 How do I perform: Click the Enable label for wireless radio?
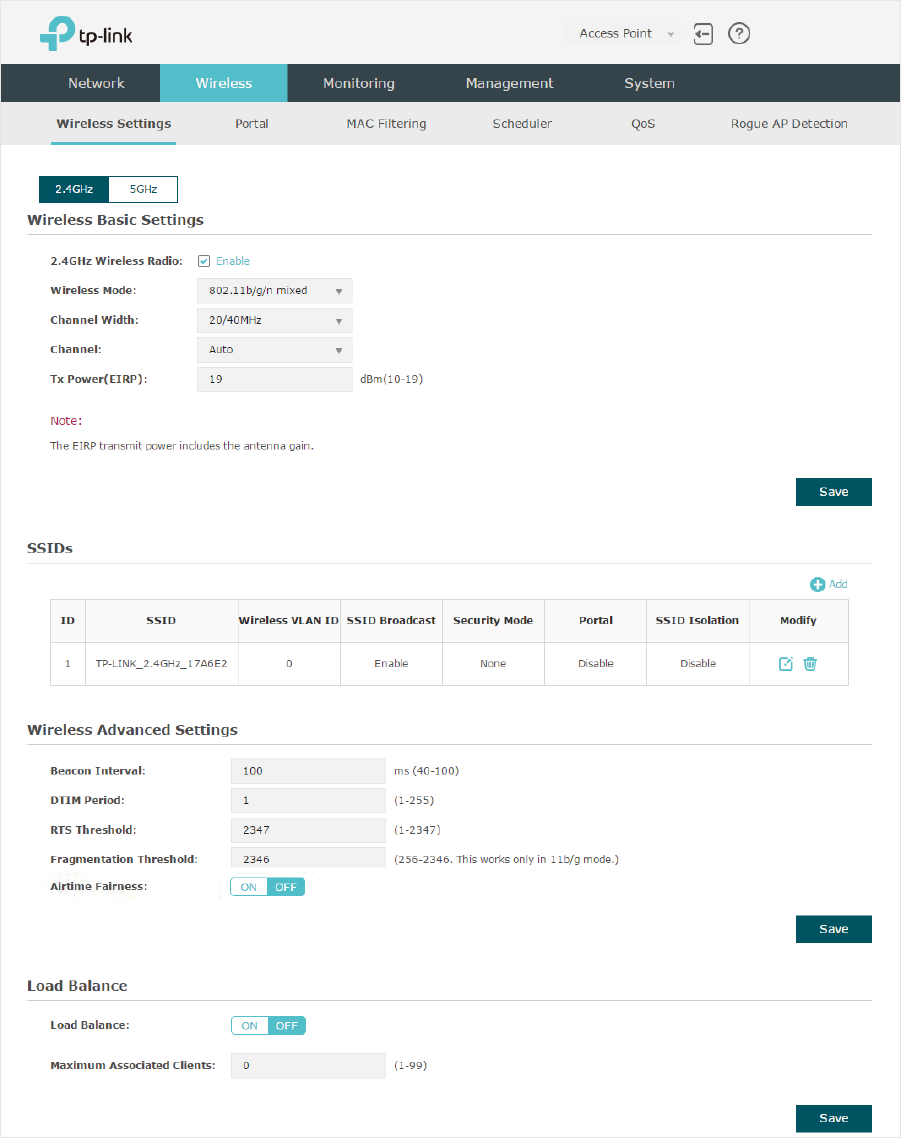pos(233,261)
